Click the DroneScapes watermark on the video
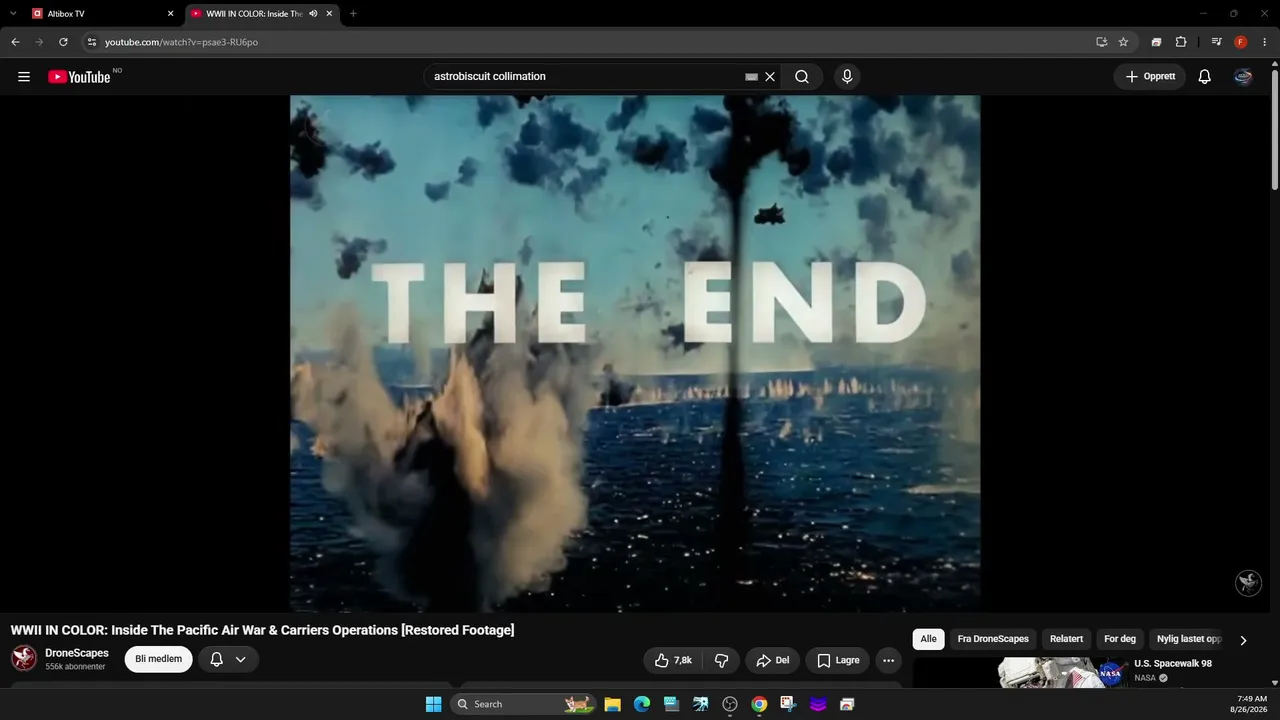Viewport: 1280px width, 720px height. click(1248, 583)
